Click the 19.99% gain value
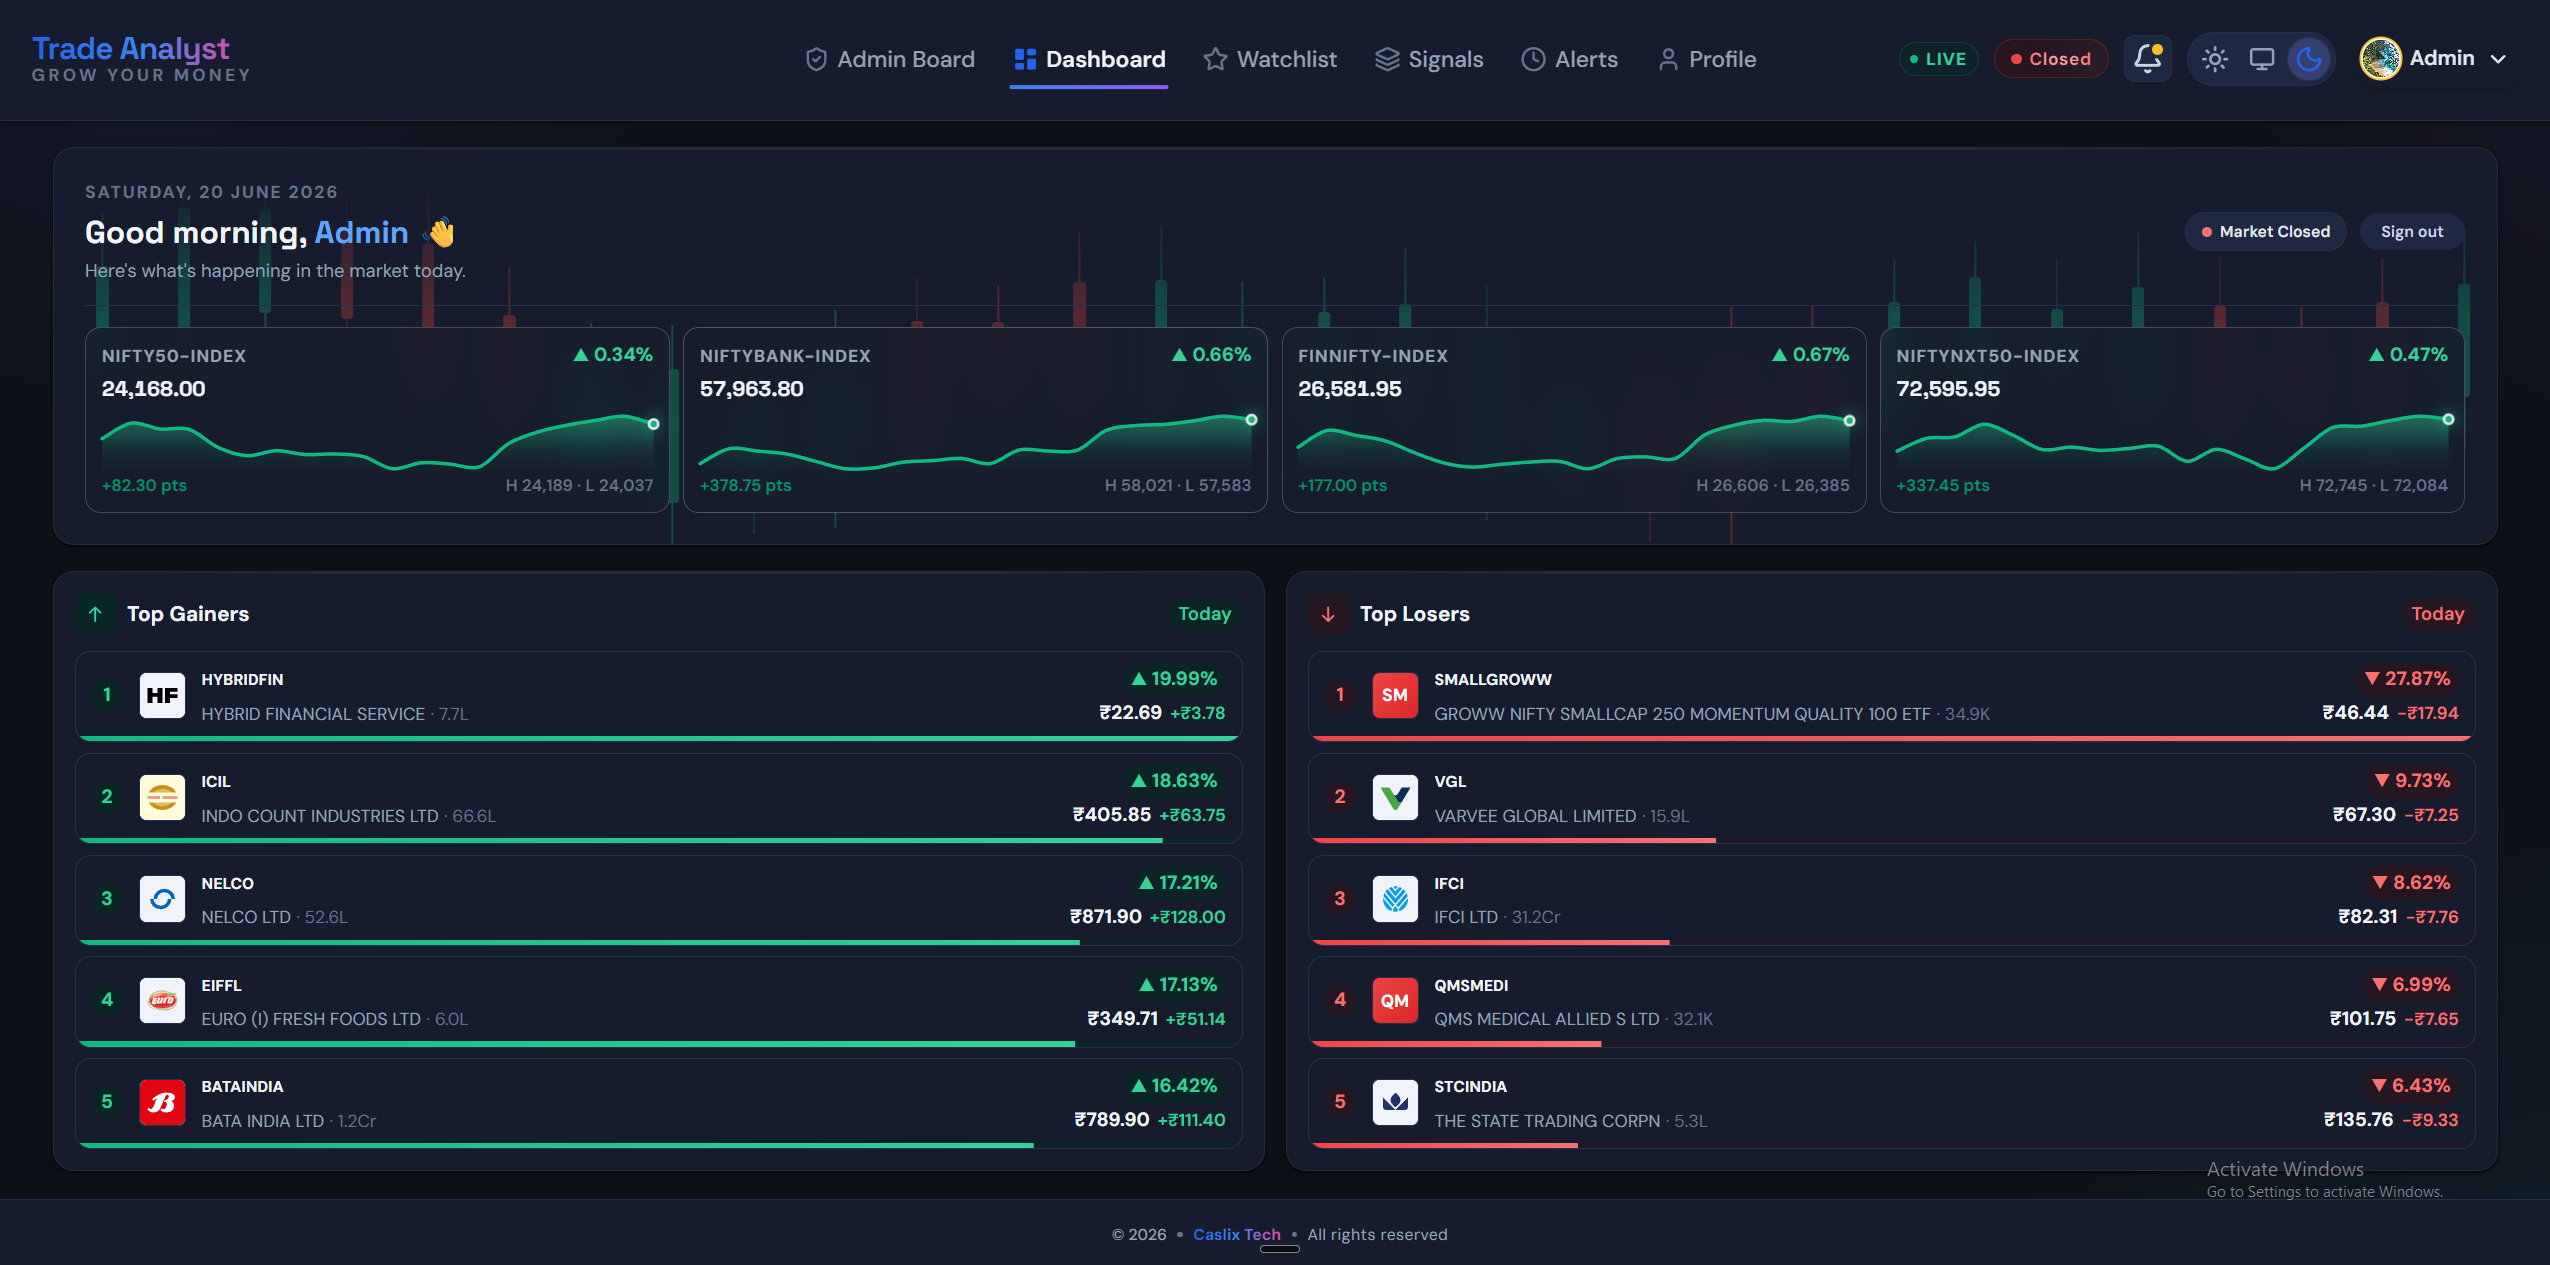This screenshot has height=1265, width=2550. (1174, 679)
